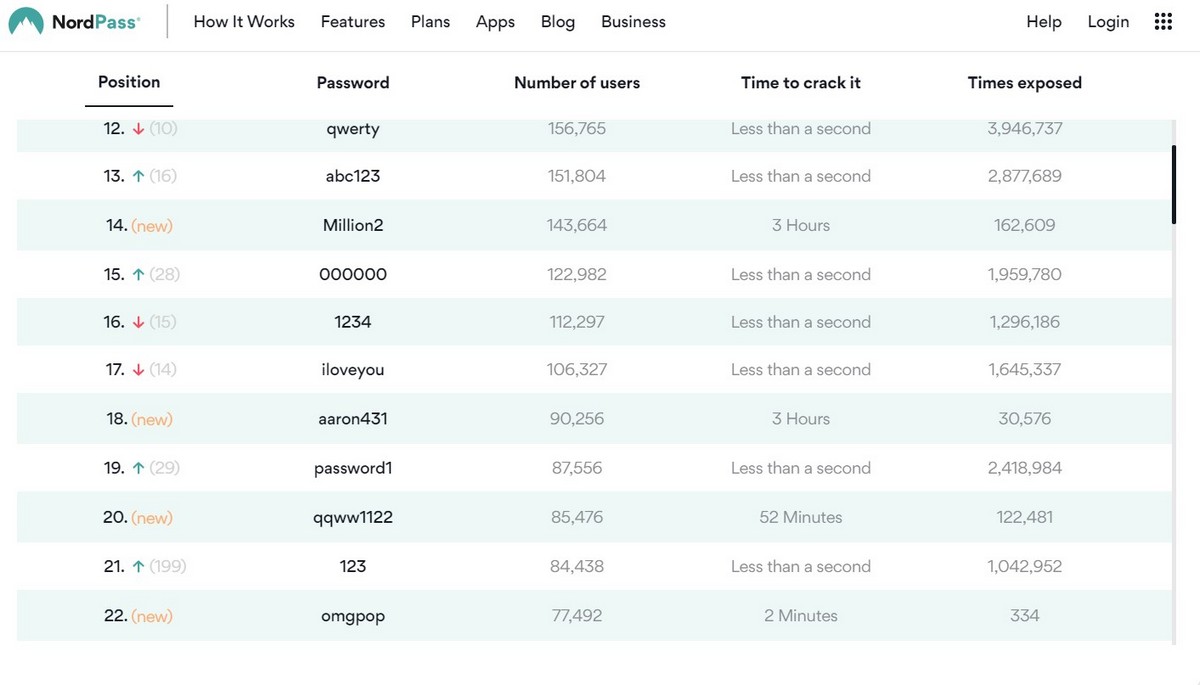Open the Features navigation item
The width and height of the screenshot is (1200, 685).
point(353,22)
